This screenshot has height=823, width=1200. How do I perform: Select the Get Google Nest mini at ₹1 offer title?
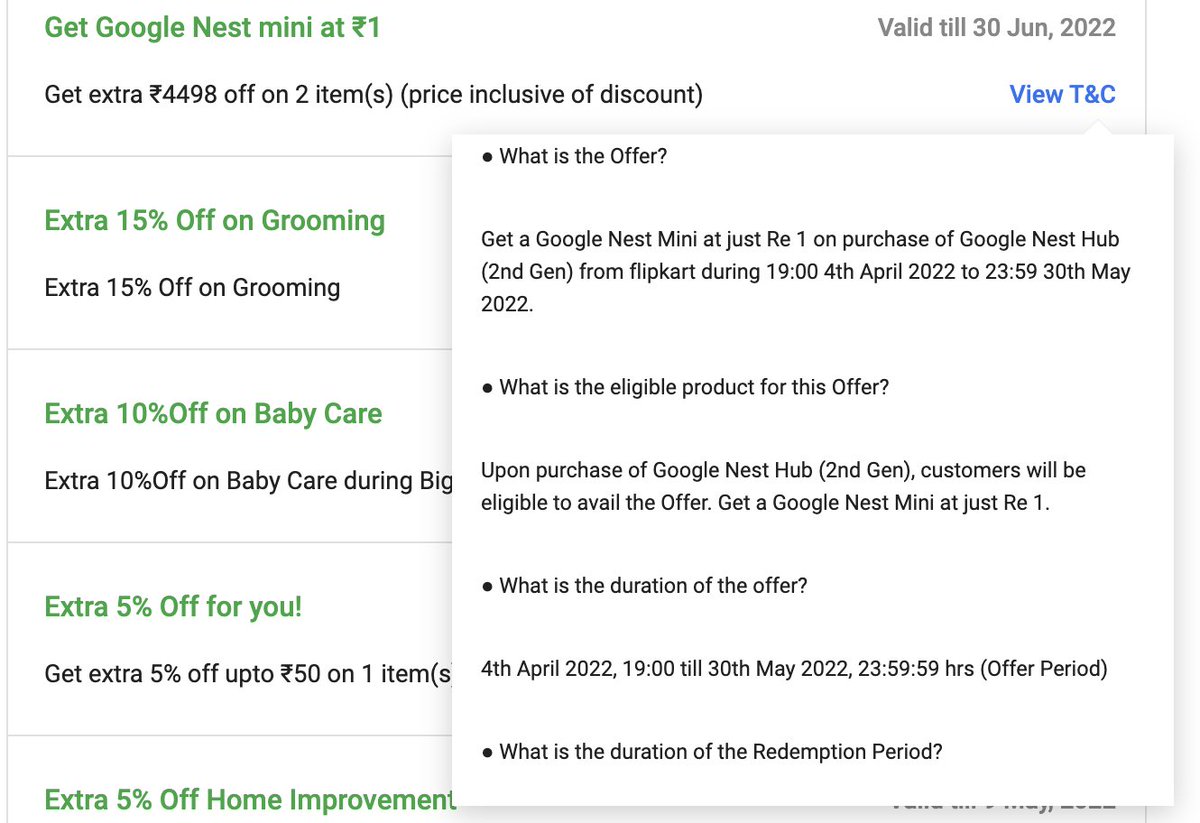click(213, 27)
